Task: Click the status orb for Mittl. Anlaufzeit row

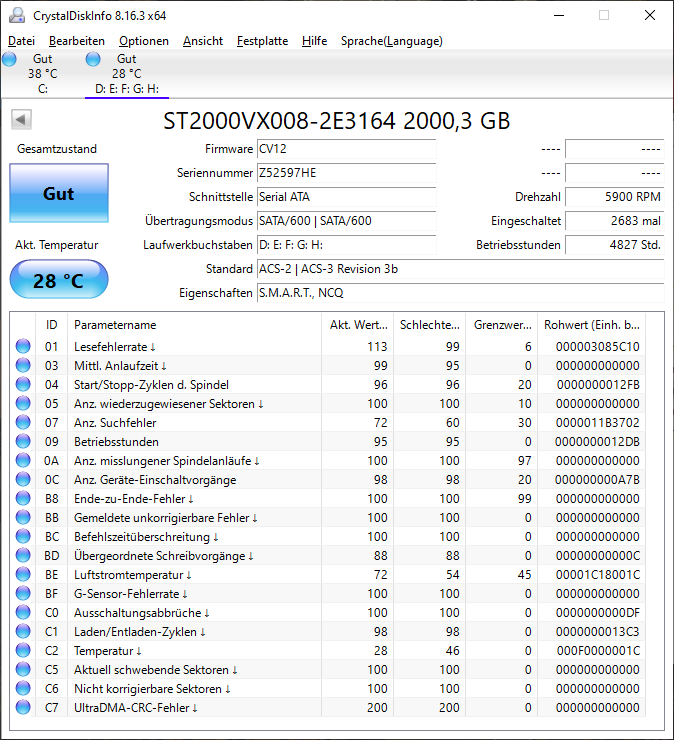Action: (x=23, y=365)
